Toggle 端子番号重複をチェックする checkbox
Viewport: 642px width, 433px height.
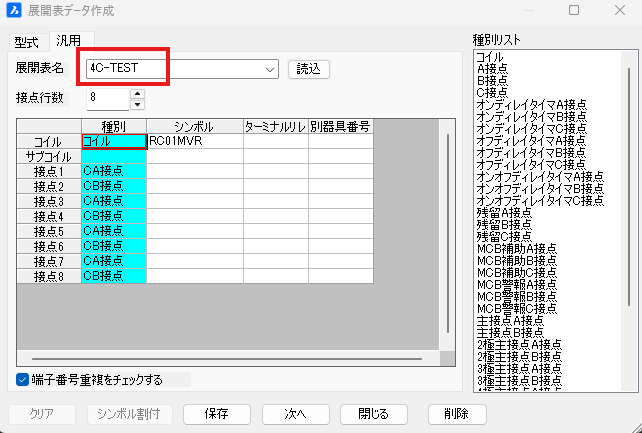(x=22, y=380)
